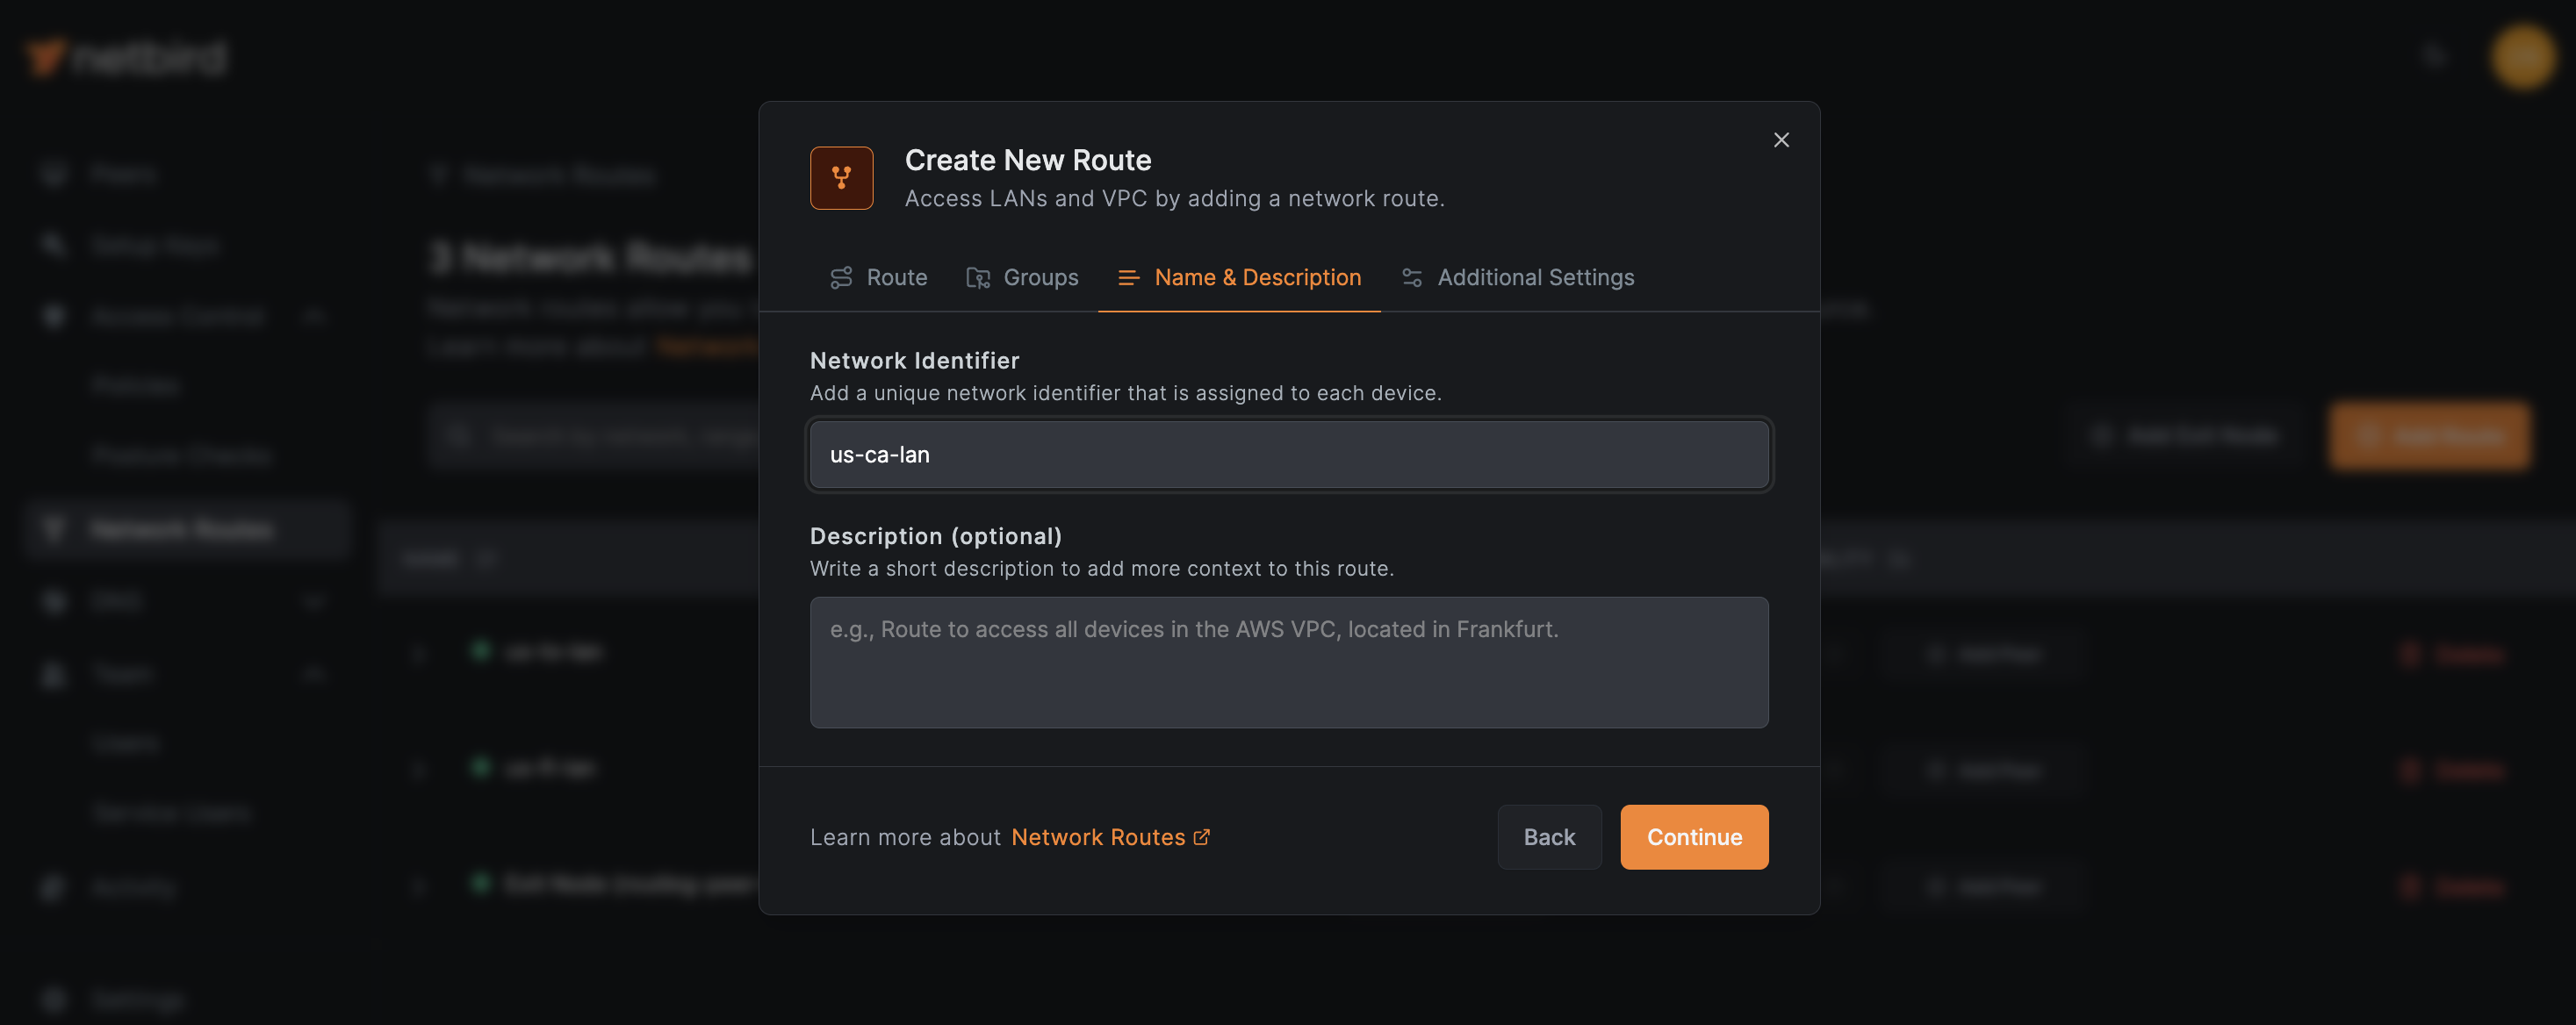Click the Peers icon in the sidebar

tap(53, 173)
